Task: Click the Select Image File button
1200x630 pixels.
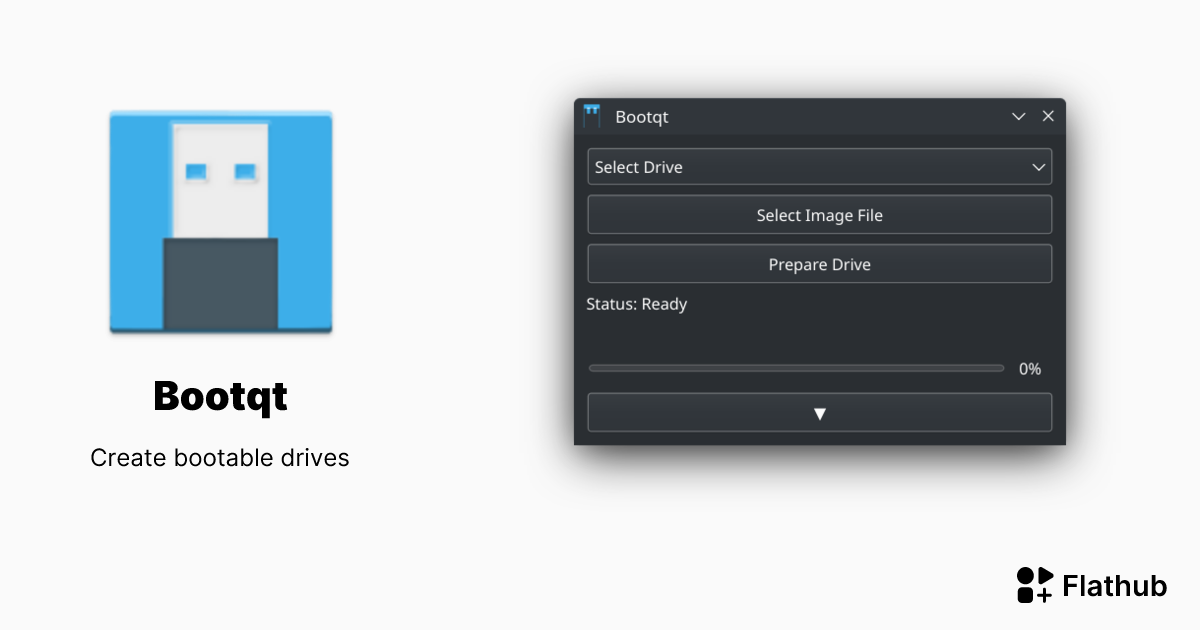Action: coord(819,214)
